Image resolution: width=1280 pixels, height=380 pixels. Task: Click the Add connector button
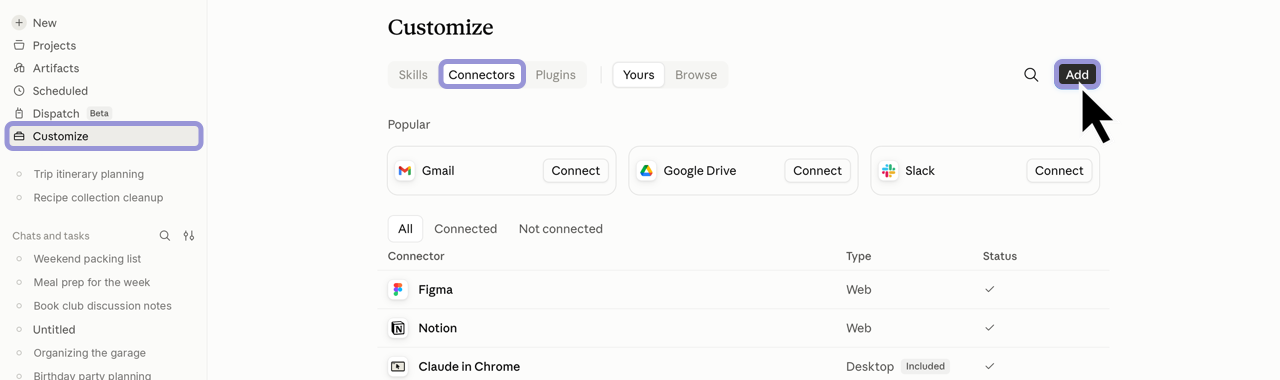(x=1077, y=75)
